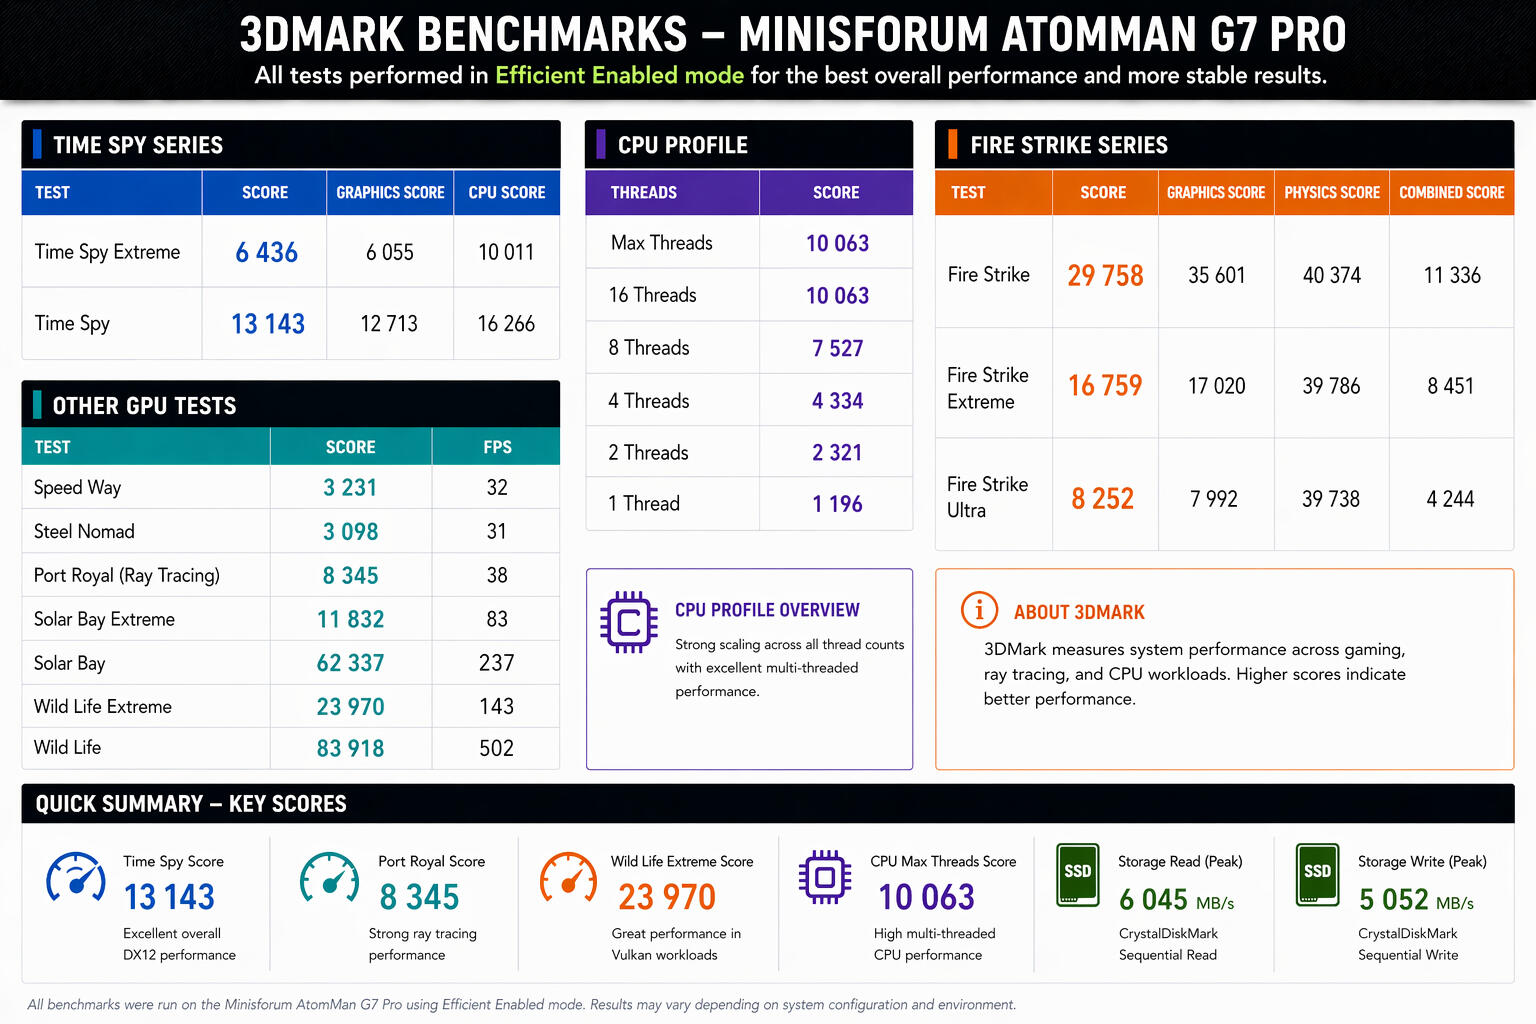Click the Fire Strike Extreme graphics score 17 020
The width and height of the screenshot is (1536, 1024).
[x=1216, y=386]
